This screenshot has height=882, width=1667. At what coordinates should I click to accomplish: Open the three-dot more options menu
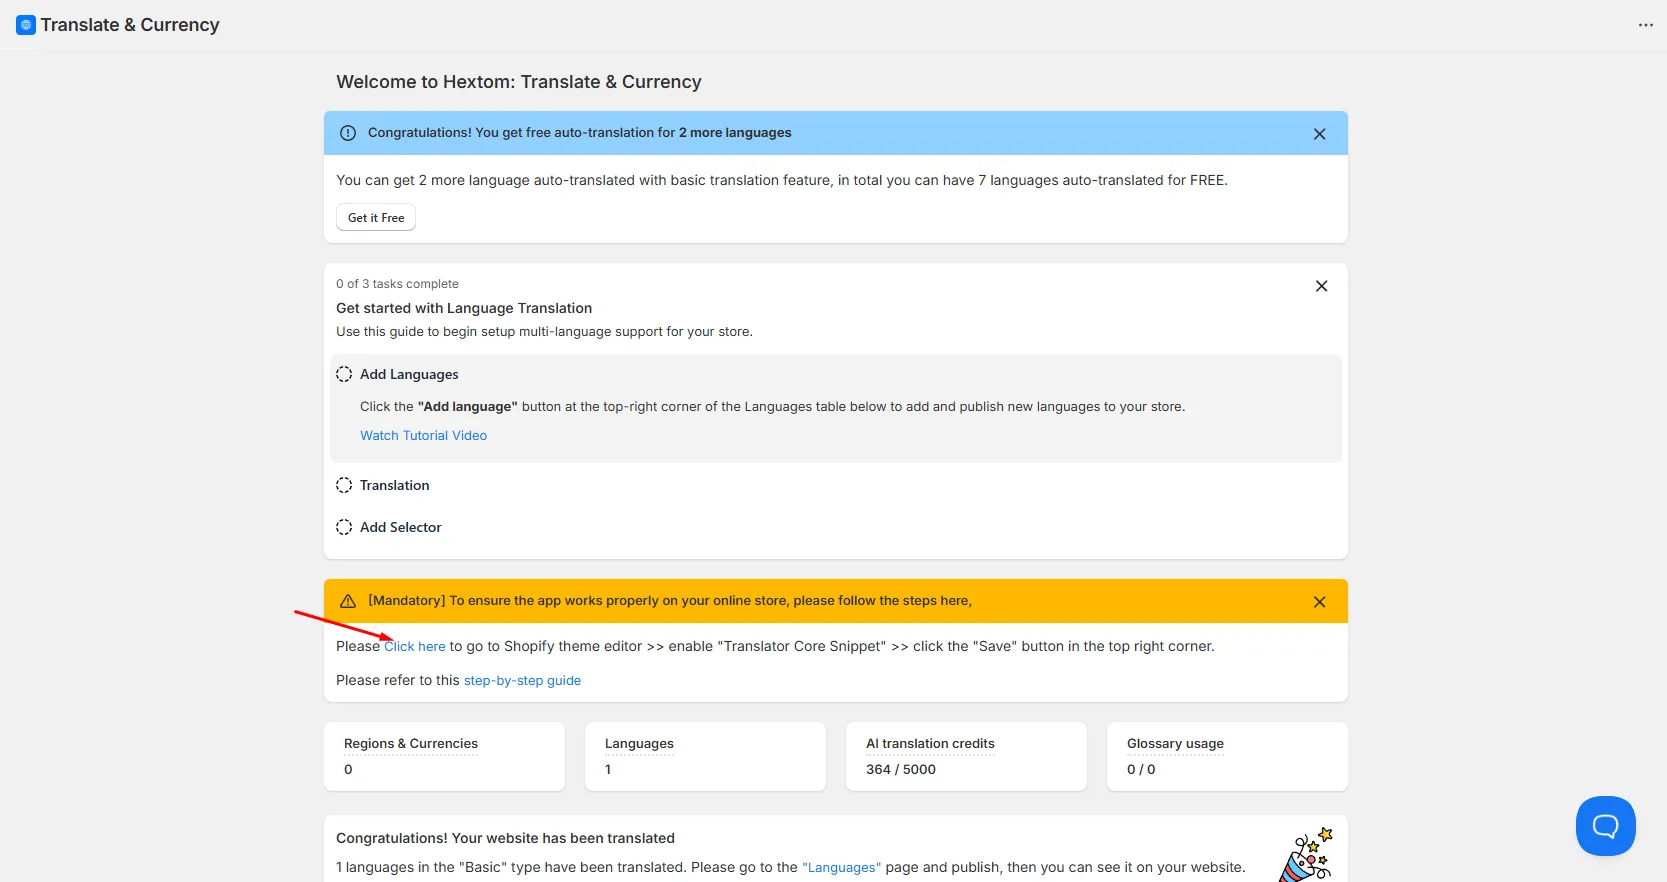point(1646,25)
